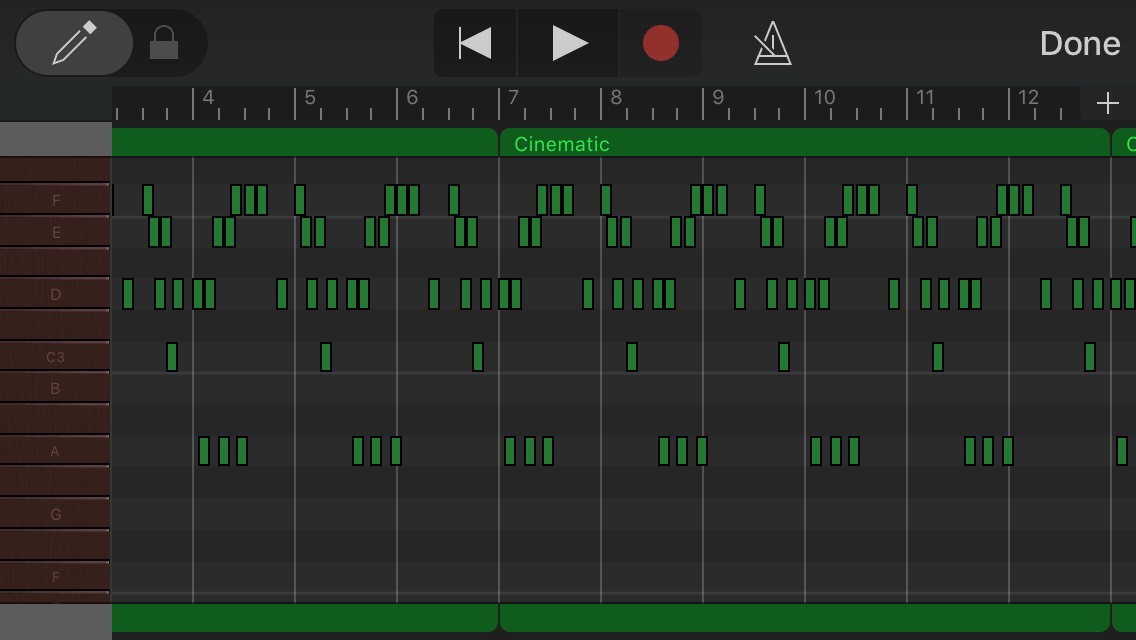
Task: Play the F key just below G
Action: click(55, 576)
